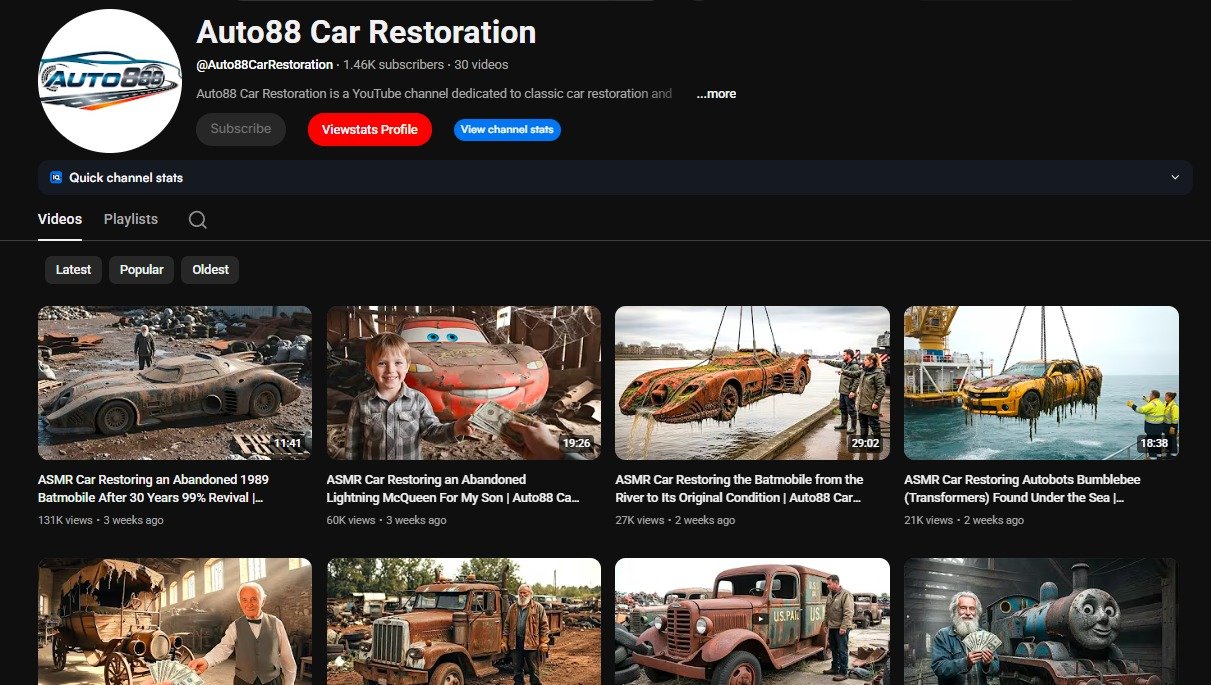The image size is (1211, 685).
Task: Open the Bumblebee under the sea thumbnail
Action: pyautogui.click(x=1041, y=383)
